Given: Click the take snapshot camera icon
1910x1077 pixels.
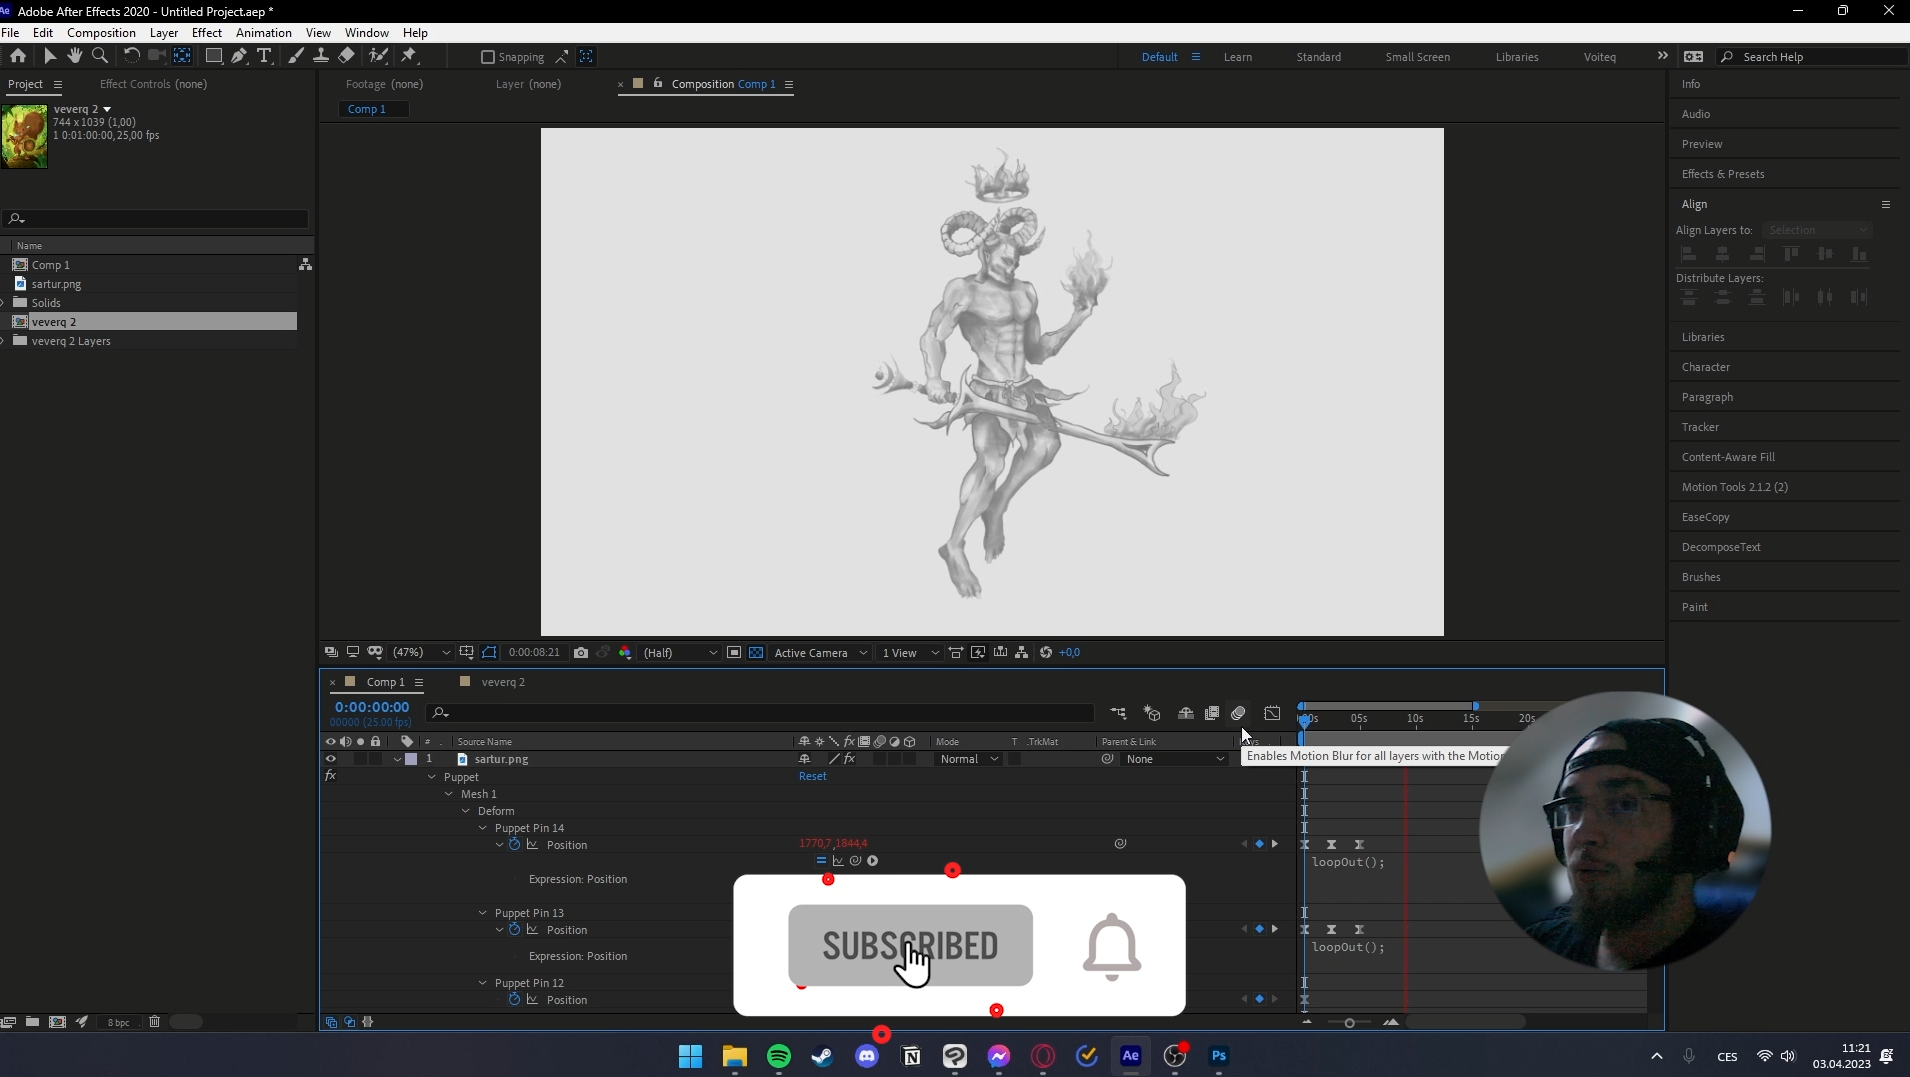Looking at the screenshot, I should [581, 652].
